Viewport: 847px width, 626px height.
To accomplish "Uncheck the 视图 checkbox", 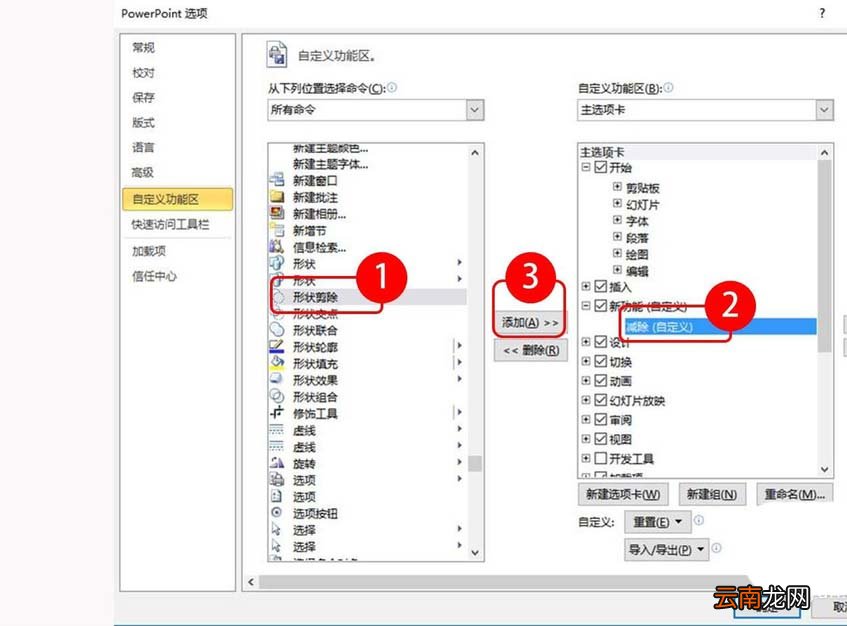I will (601, 439).
